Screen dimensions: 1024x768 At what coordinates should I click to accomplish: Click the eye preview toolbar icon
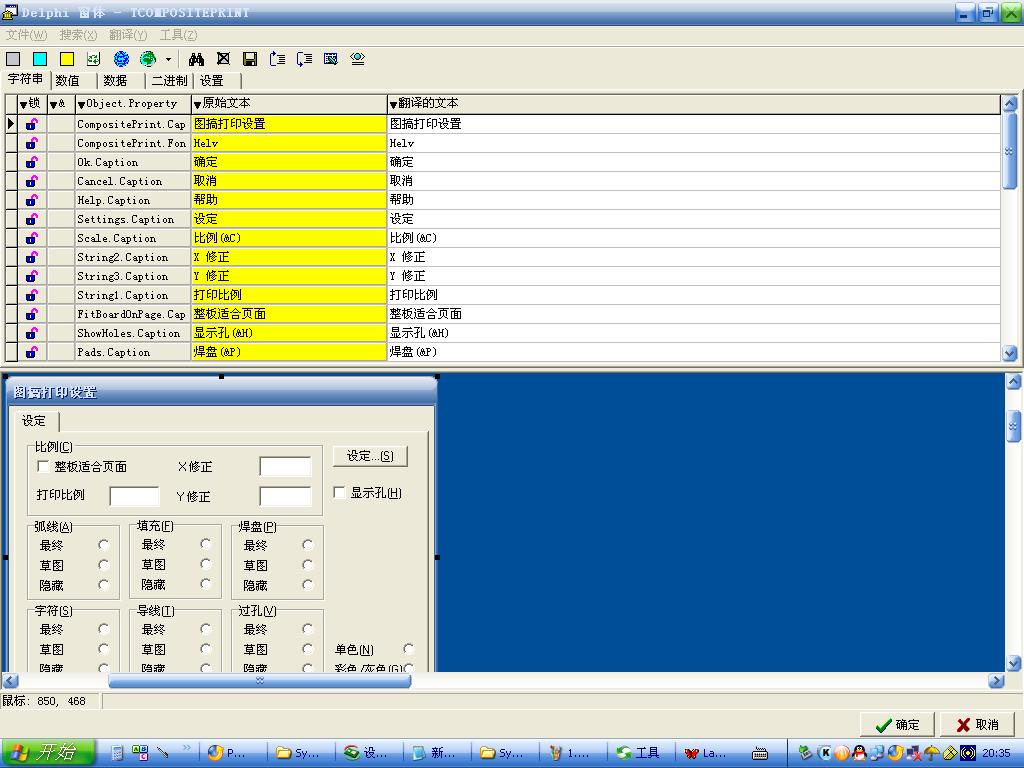357,59
